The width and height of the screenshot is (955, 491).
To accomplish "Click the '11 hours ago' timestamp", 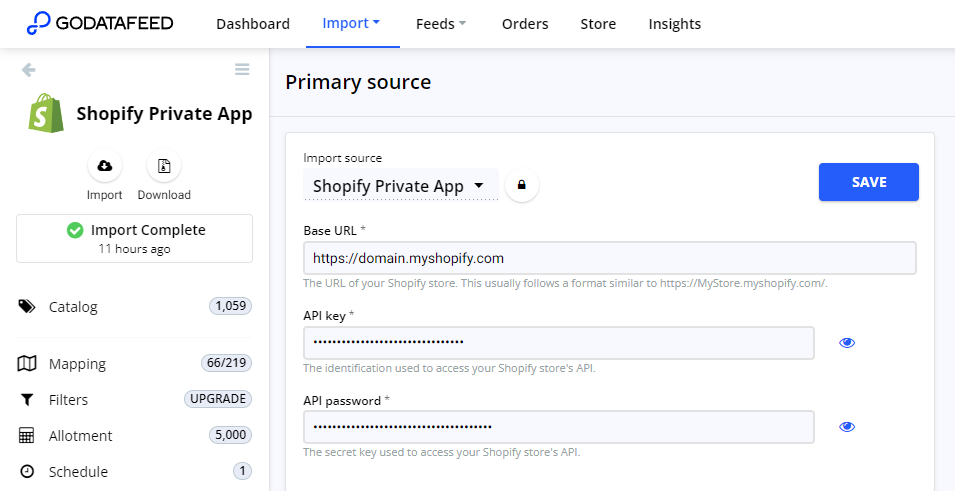I will (135, 249).
